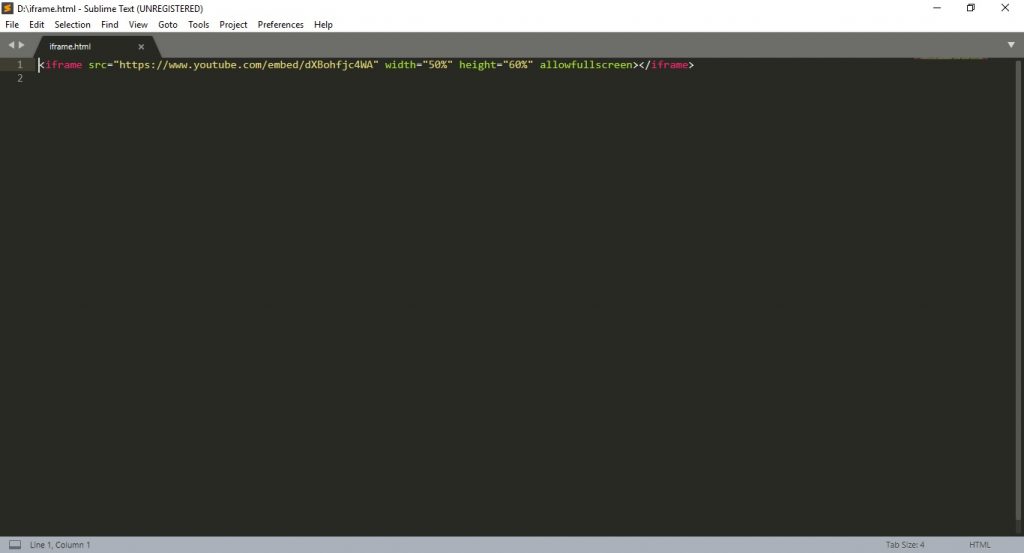
Task: Close the iframe.html tab
Action: [141, 47]
